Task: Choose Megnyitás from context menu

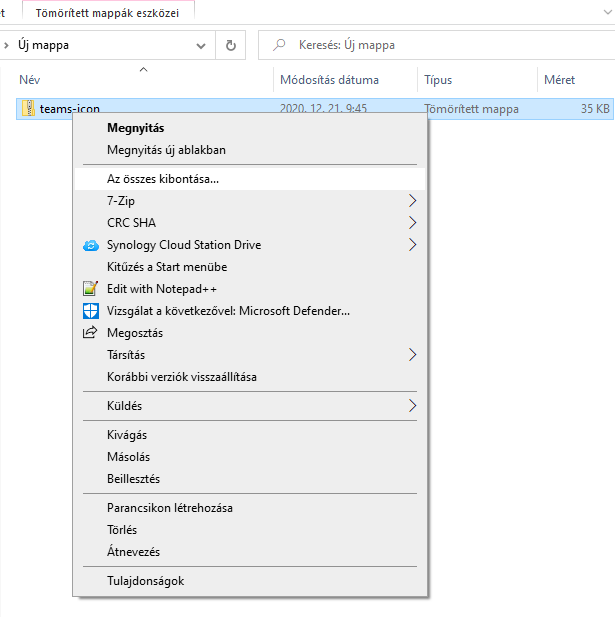Action: [135, 128]
